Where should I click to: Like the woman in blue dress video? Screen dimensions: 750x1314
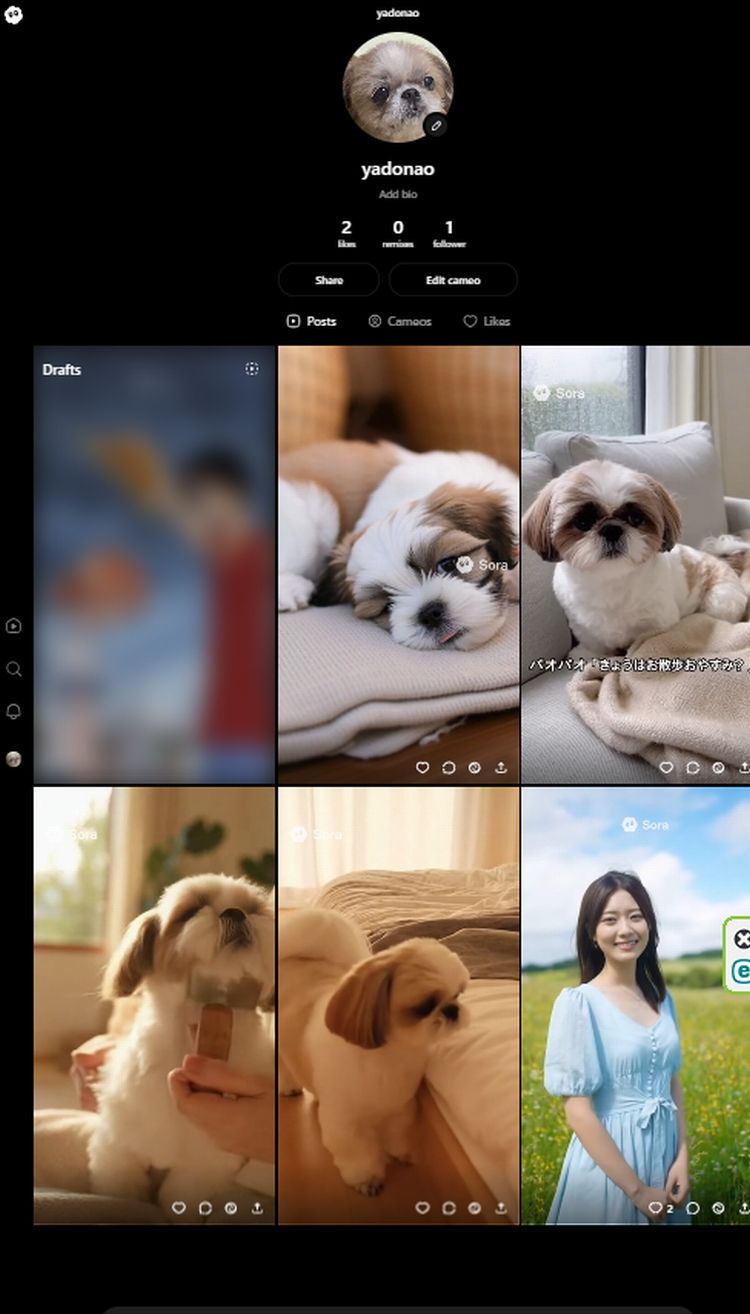pyautogui.click(x=655, y=1208)
